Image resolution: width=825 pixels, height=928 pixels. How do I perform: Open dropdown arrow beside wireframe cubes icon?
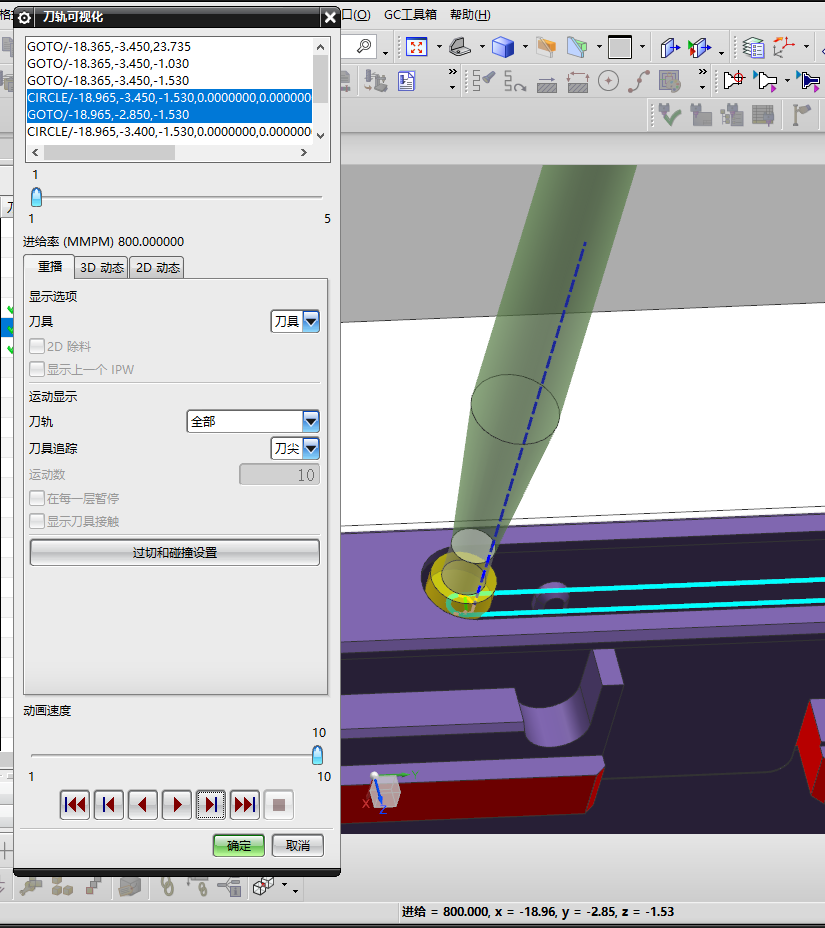tap(285, 885)
